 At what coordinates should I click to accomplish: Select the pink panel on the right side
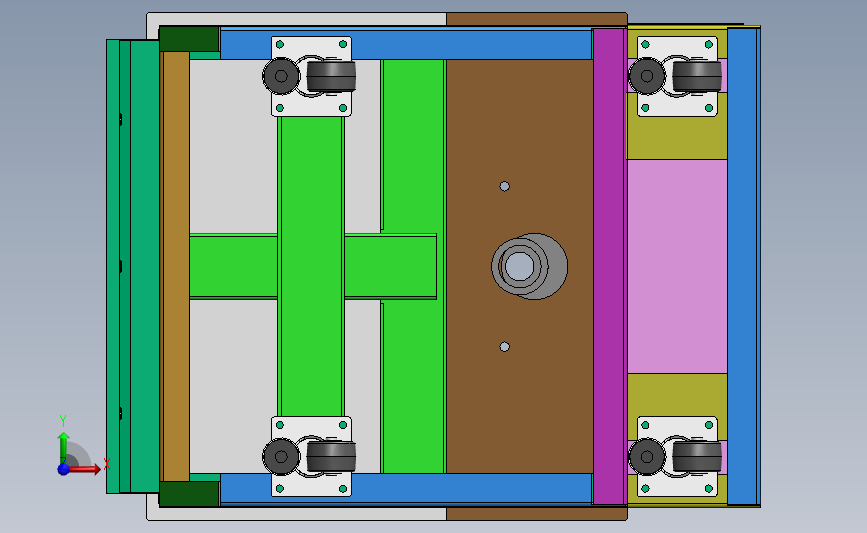pyautogui.click(x=677, y=266)
